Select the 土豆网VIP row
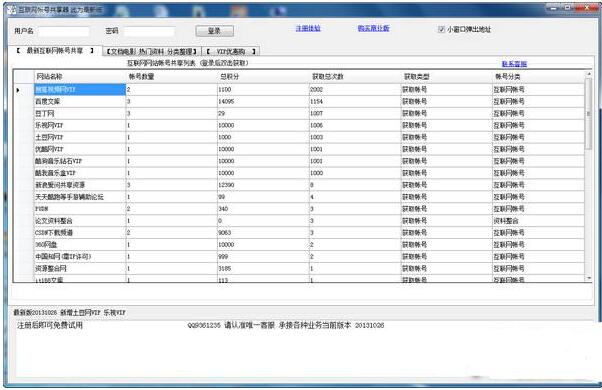Screen dimensions: 602x390 (299, 137)
